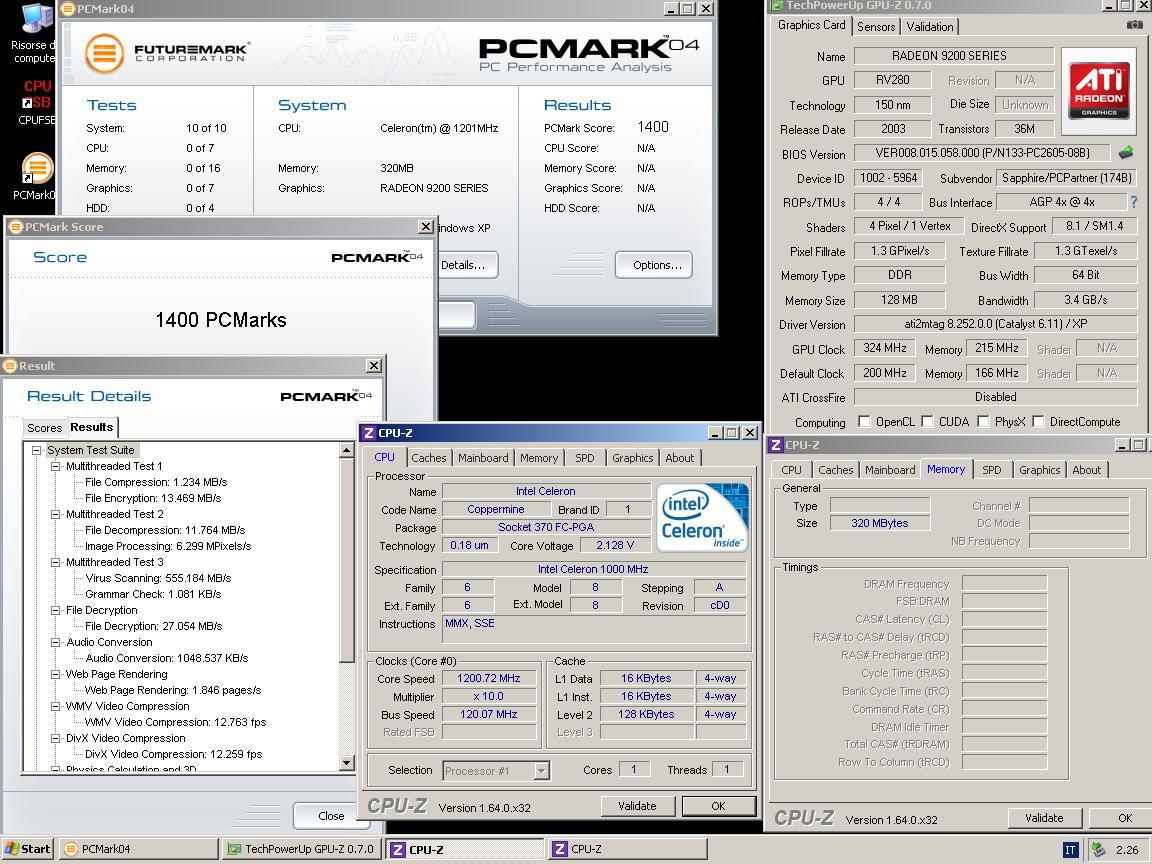Image resolution: width=1152 pixels, height=864 pixels.
Task: Open the CPUFSB desktop shortcut icon
Action: coord(37,101)
